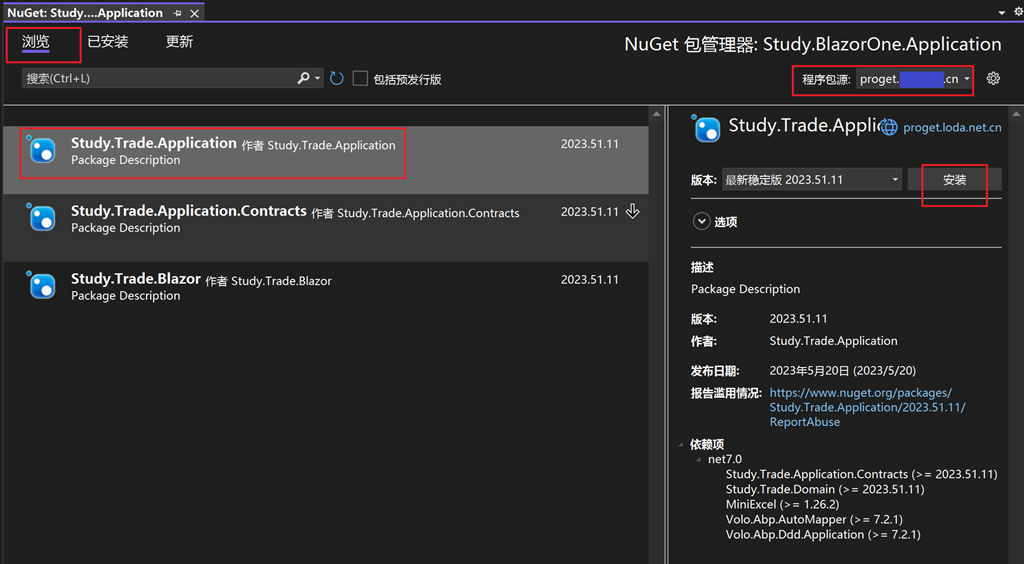
Task: Select the Study.Trade.Application package row
Action: click(326, 160)
